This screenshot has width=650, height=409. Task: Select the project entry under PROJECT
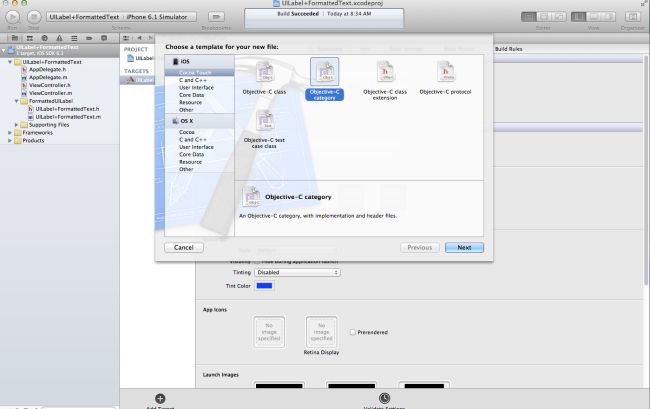[x=140, y=58]
